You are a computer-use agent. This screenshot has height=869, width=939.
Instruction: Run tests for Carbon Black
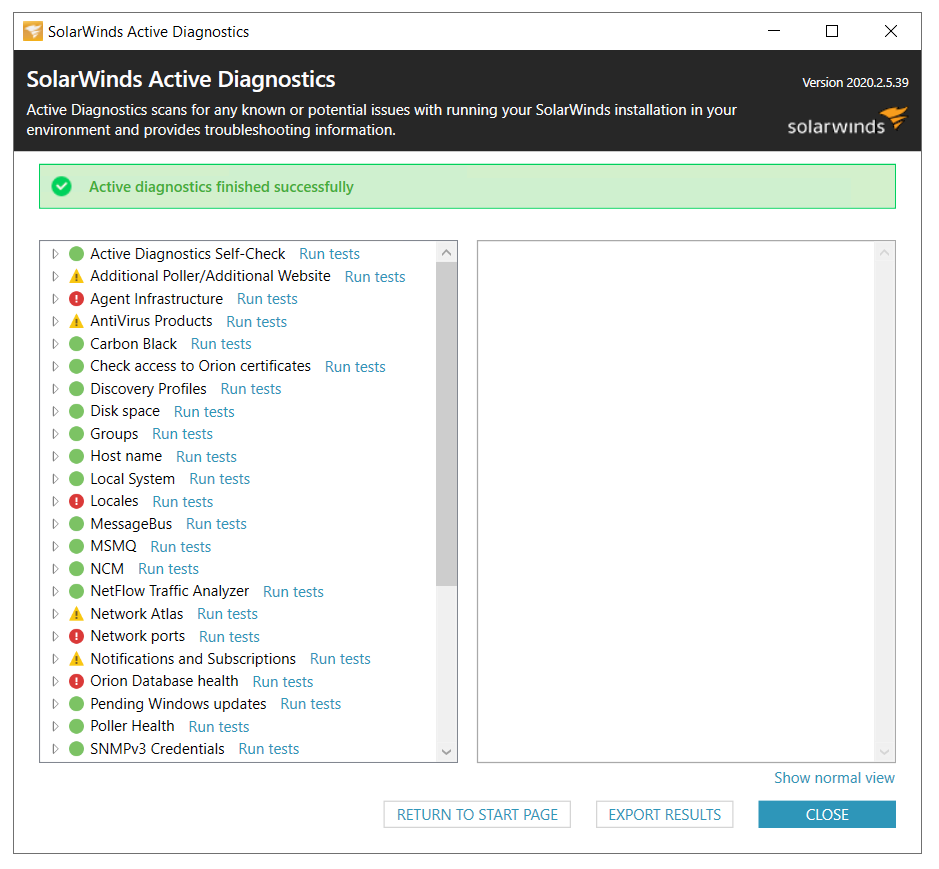(221, 344)
